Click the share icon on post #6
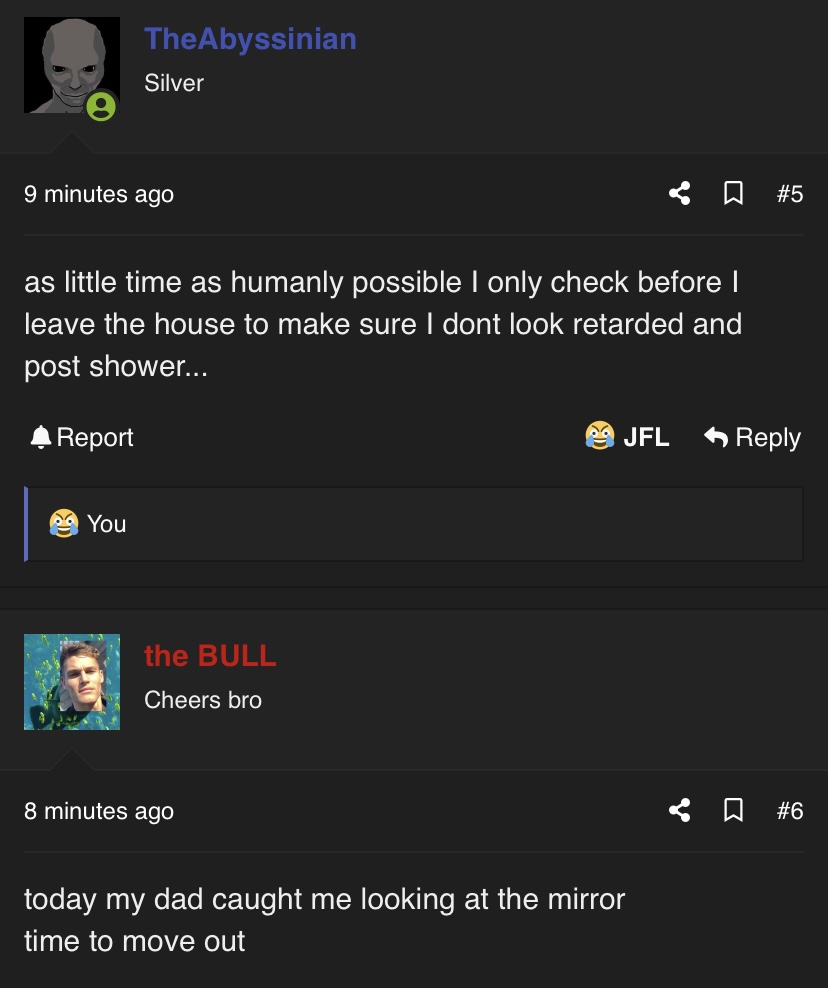This screenshot has height=988, width=828. (679, 810)
